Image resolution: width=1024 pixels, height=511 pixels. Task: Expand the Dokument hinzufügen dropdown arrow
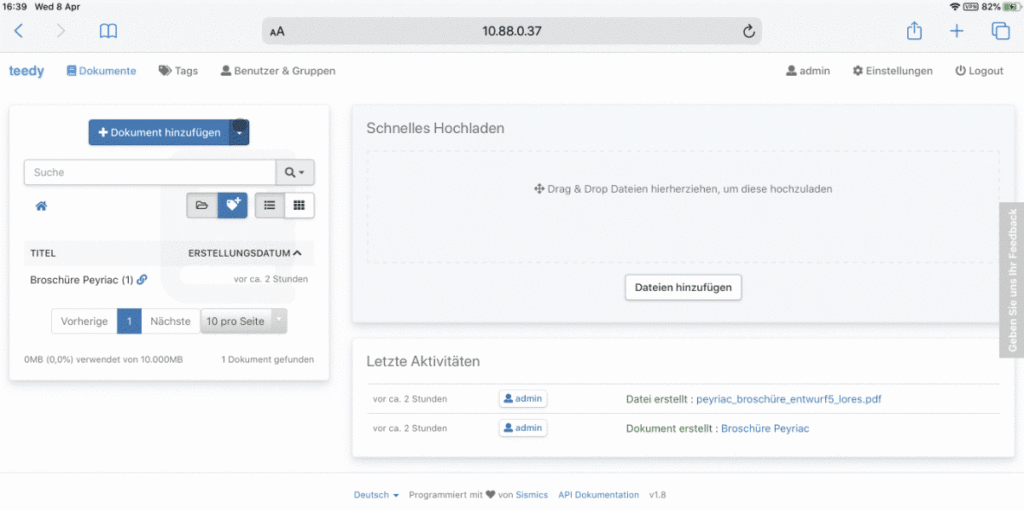[x=240, y=133]
